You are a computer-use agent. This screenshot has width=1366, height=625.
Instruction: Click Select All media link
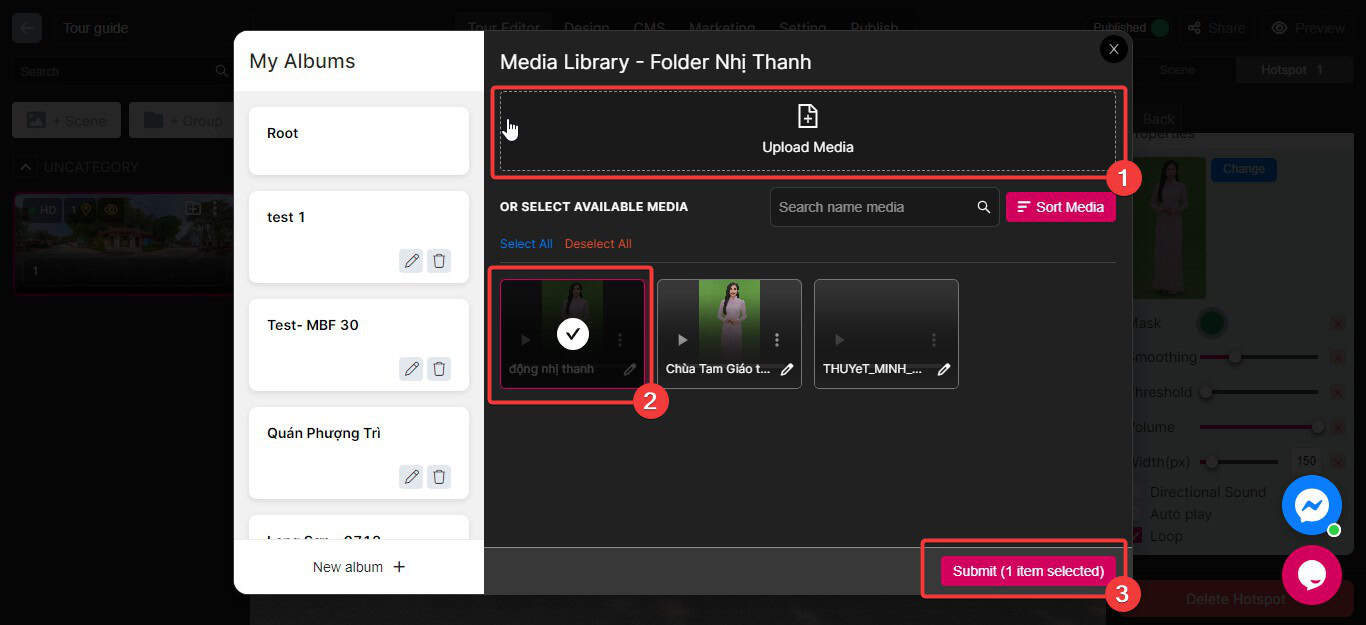click(x=526, y=244)
